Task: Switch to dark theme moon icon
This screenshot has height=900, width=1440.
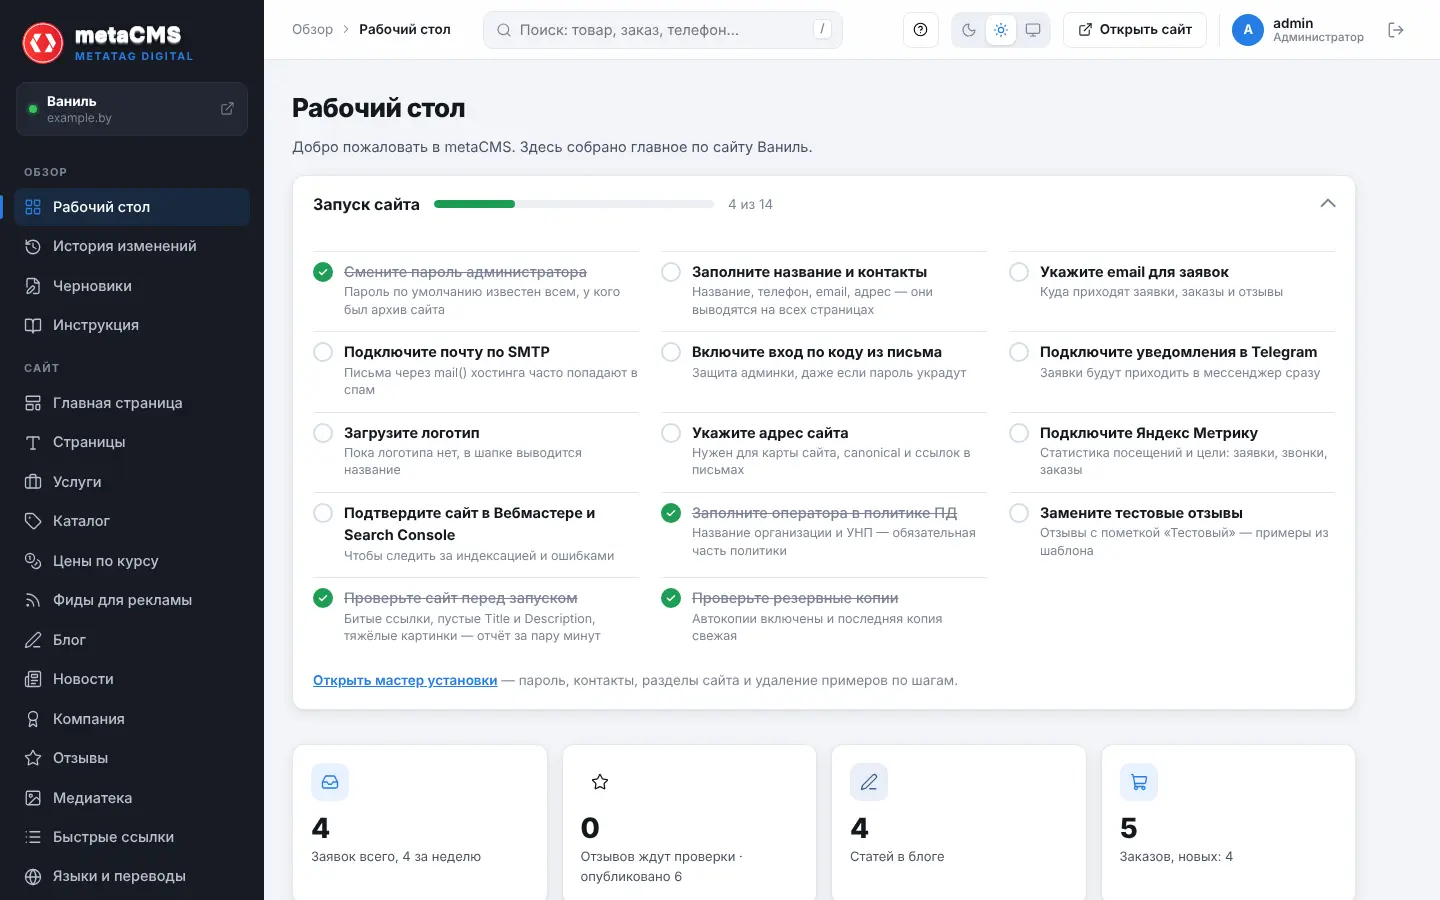Action: (969, 30)
